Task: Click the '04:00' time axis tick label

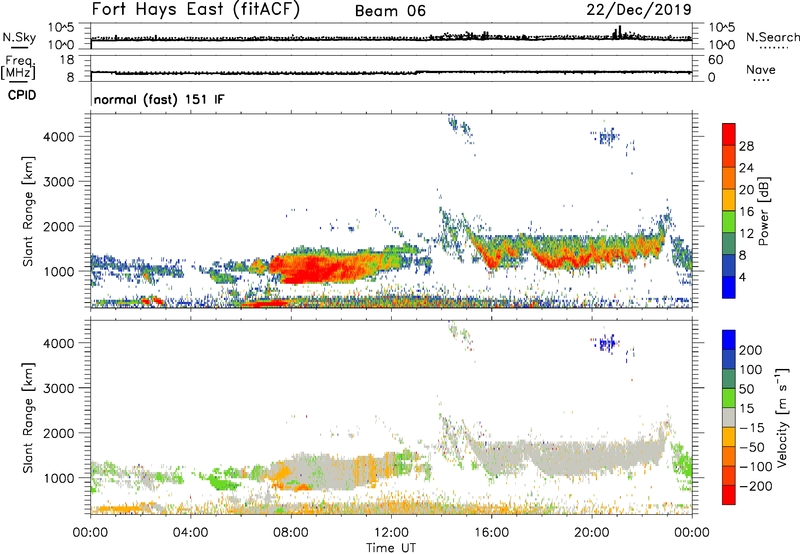Action: pos(191,533)
